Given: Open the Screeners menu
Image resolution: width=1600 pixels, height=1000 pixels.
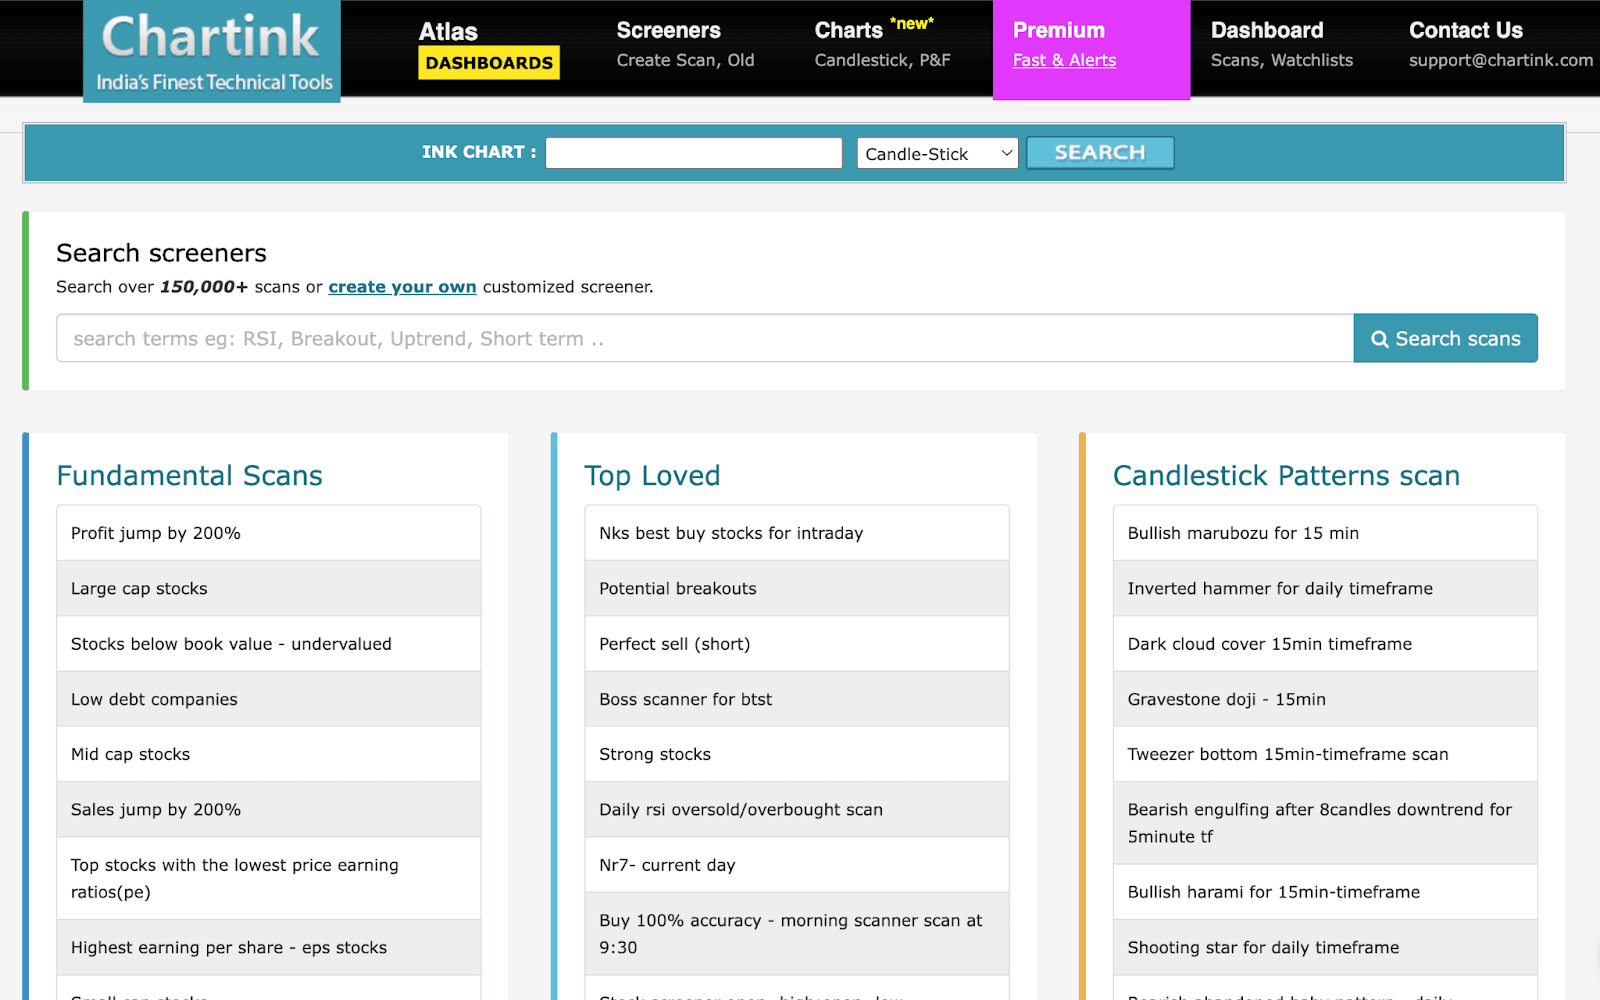Looking at the screenshot, I should click(x=668, y=30).
